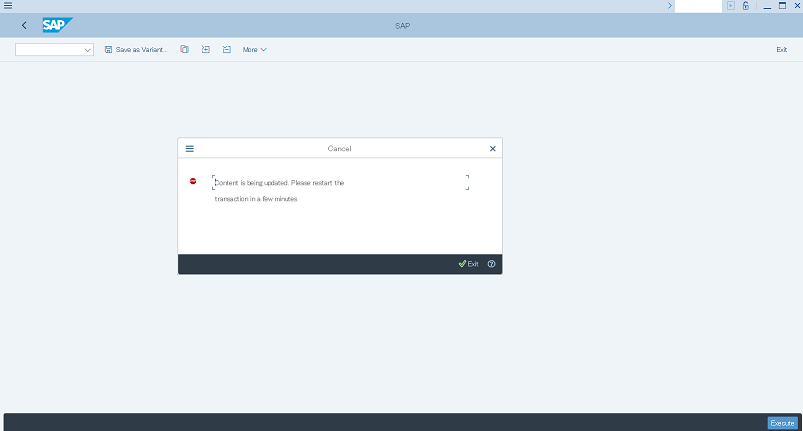Open the variant dropdown field
Image resolution: width=803 pixels, height=431 pixels.
pyautogui.click(x=54, y=50)
